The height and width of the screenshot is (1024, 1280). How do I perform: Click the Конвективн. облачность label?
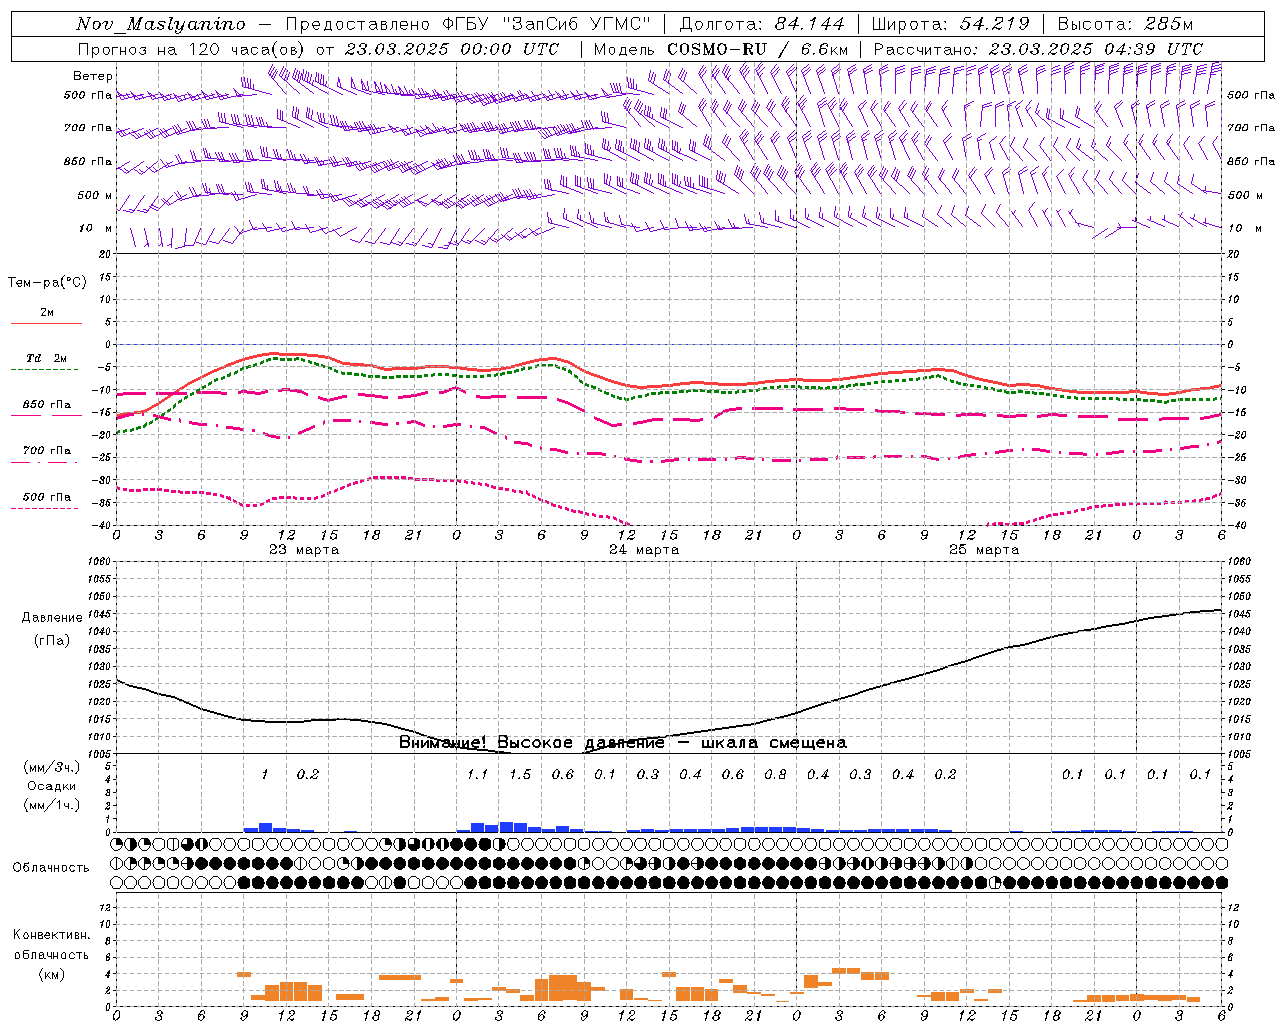51,945
